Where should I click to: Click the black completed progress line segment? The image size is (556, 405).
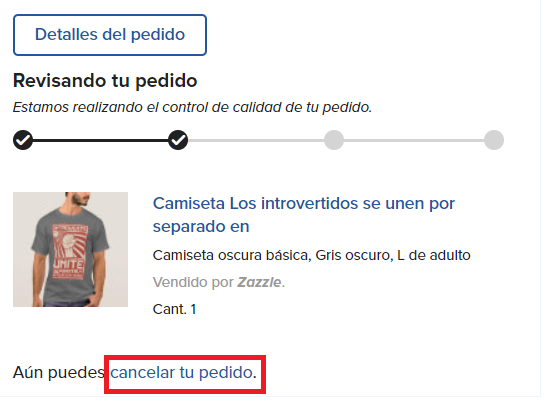click(x=100, y=140)
